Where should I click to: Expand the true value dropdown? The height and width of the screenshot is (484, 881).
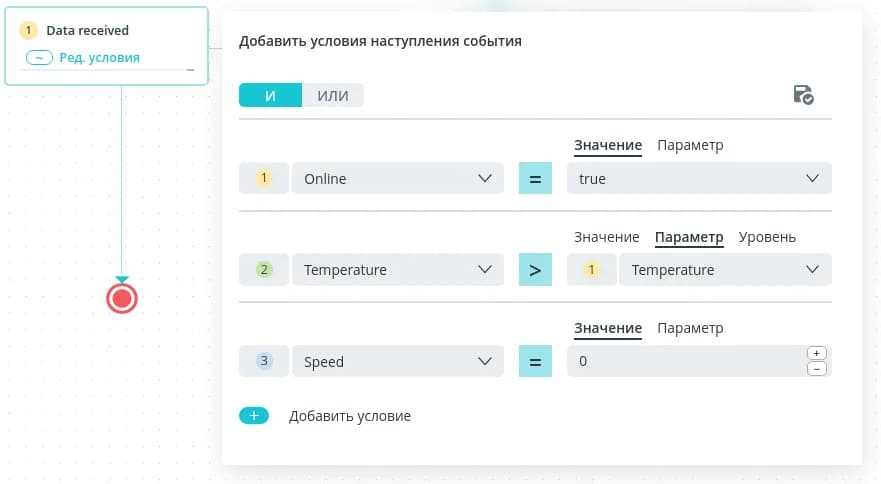[698, 179]
